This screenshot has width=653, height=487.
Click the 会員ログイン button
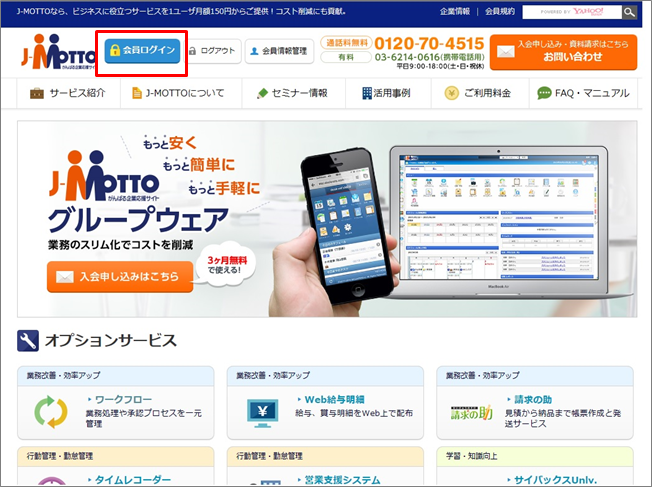pos(142,51)
